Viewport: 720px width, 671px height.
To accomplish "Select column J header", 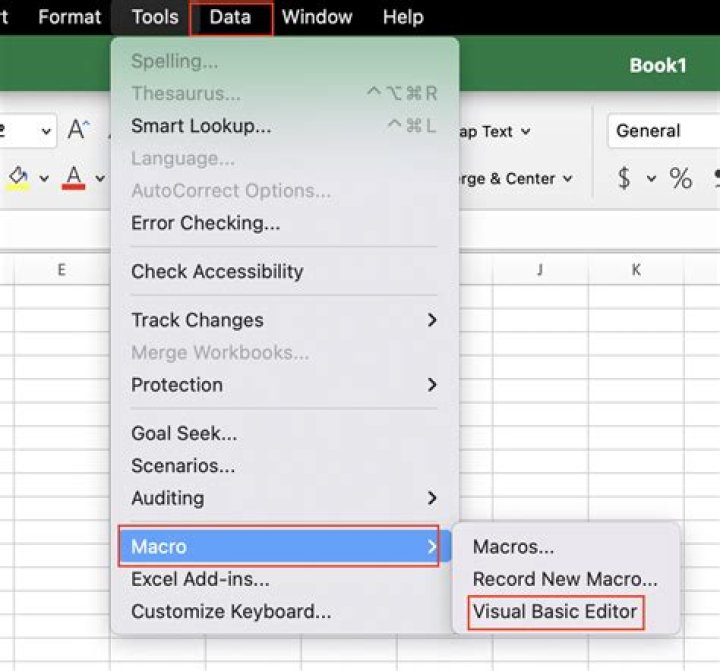I will coord(540,270).
